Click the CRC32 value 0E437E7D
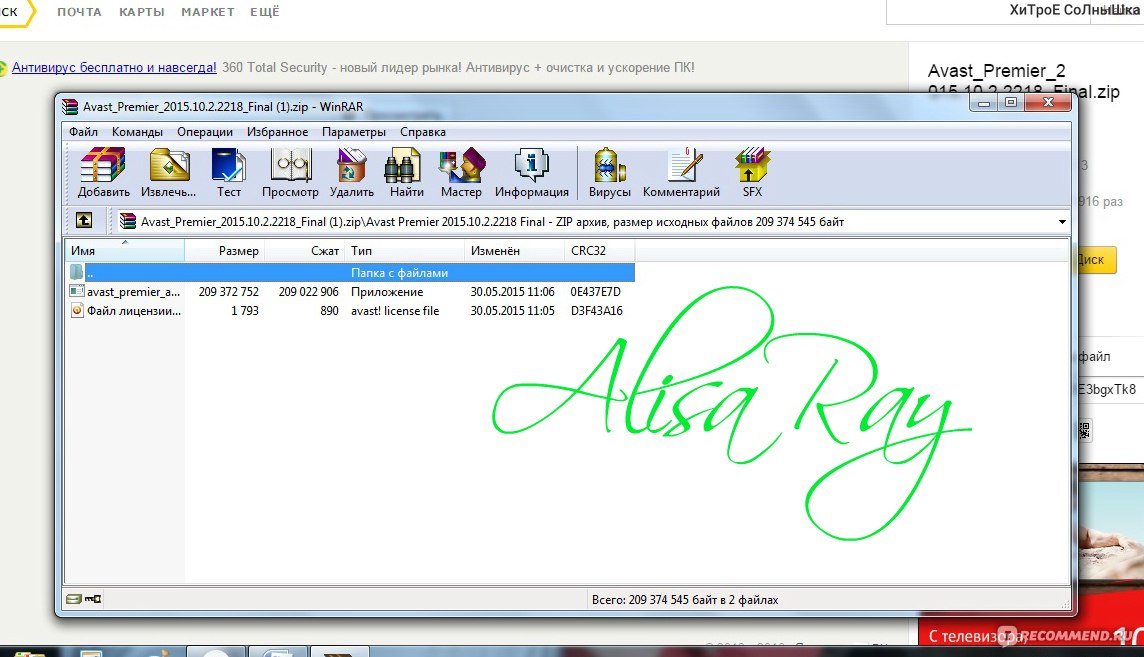1144x657 pixels. point(595,292)
